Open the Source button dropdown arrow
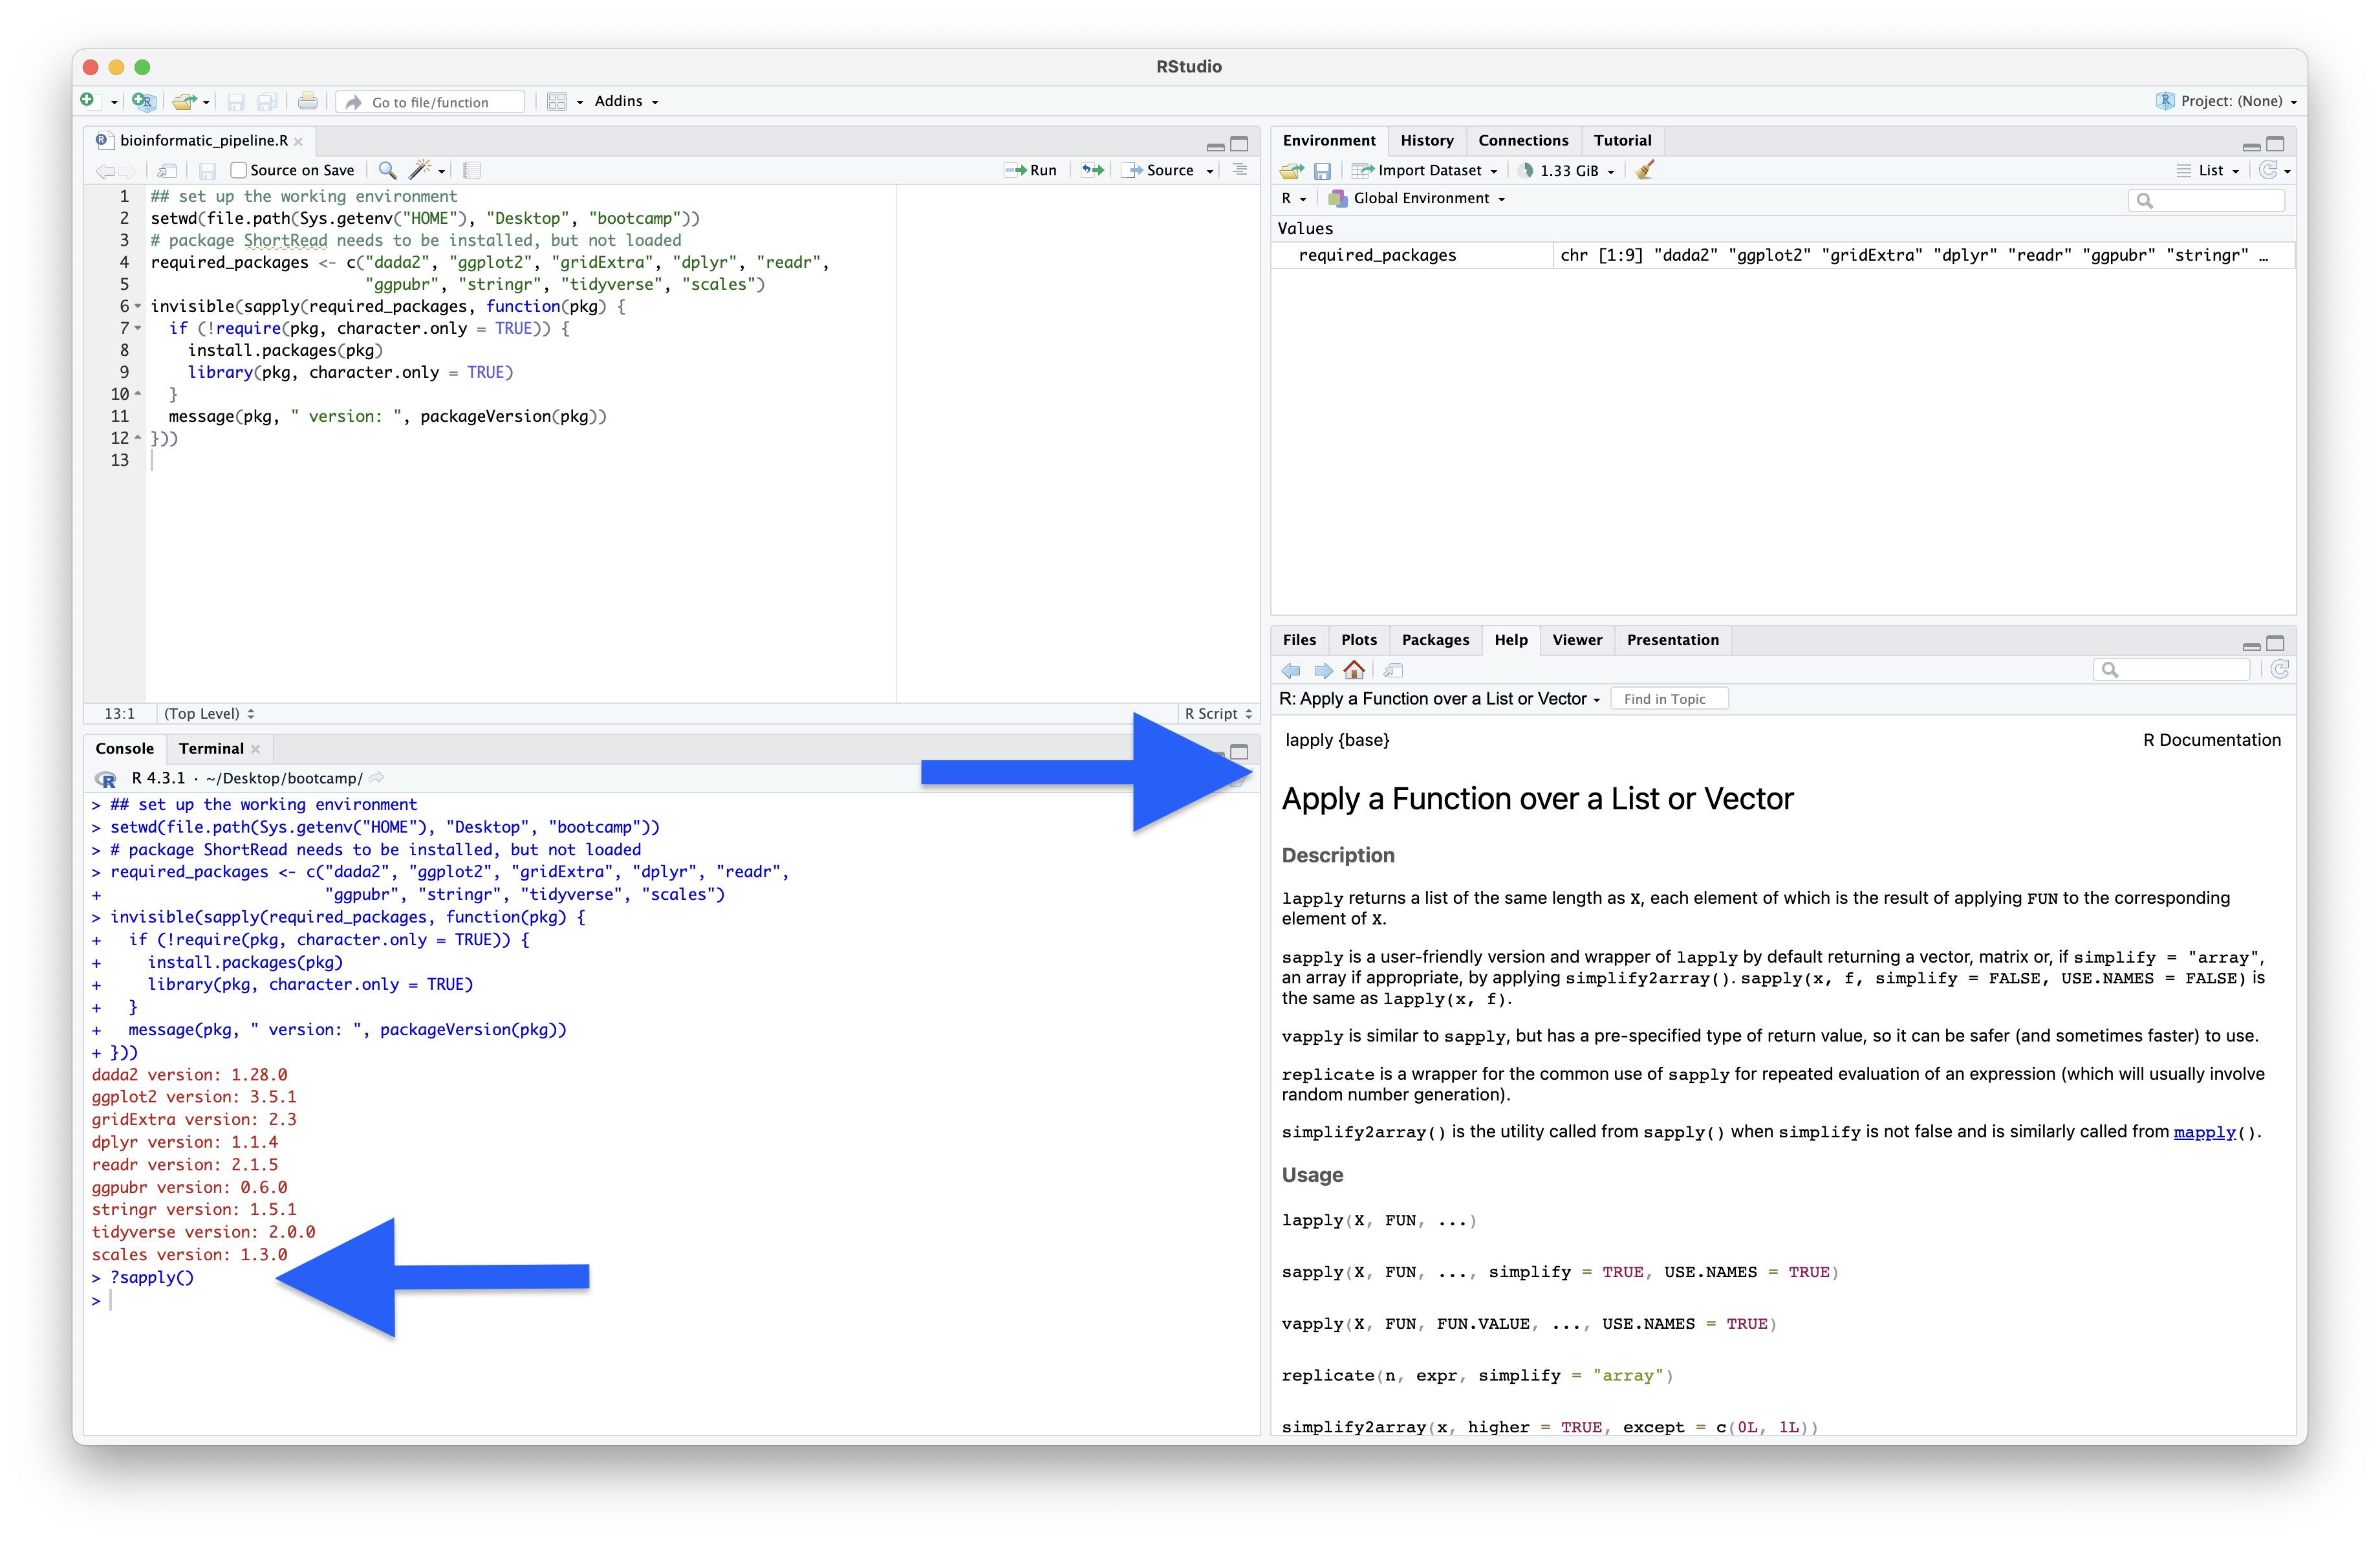Viewport: 2380px width, 1541px height. click(x=1210, y=171)
